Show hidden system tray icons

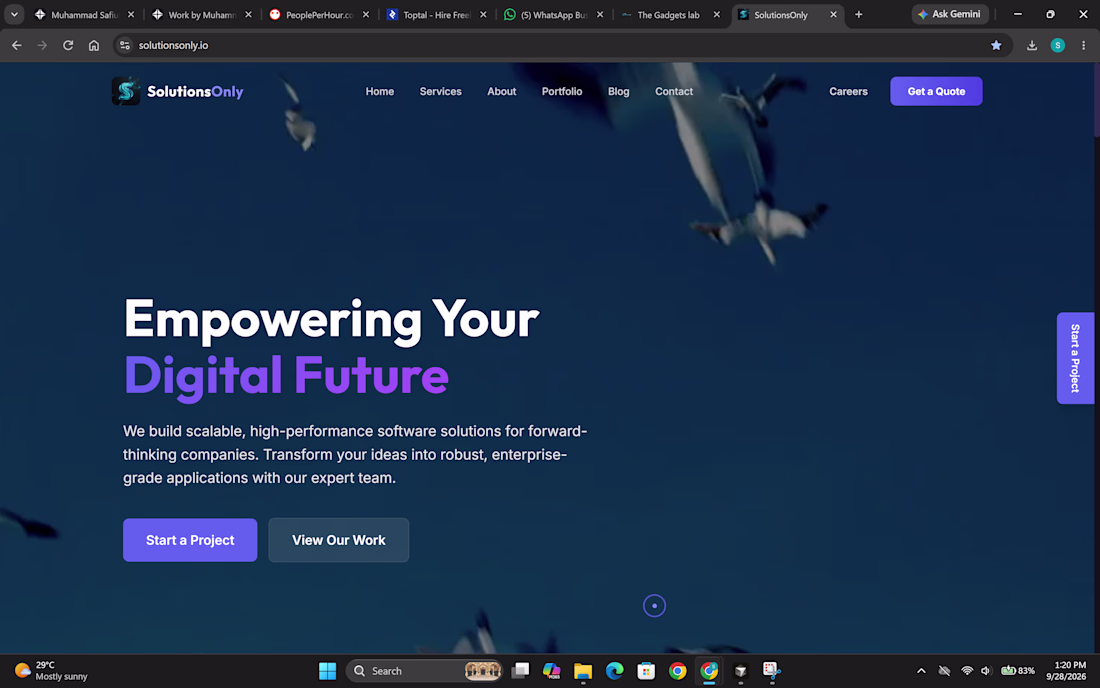click(921, 671)
